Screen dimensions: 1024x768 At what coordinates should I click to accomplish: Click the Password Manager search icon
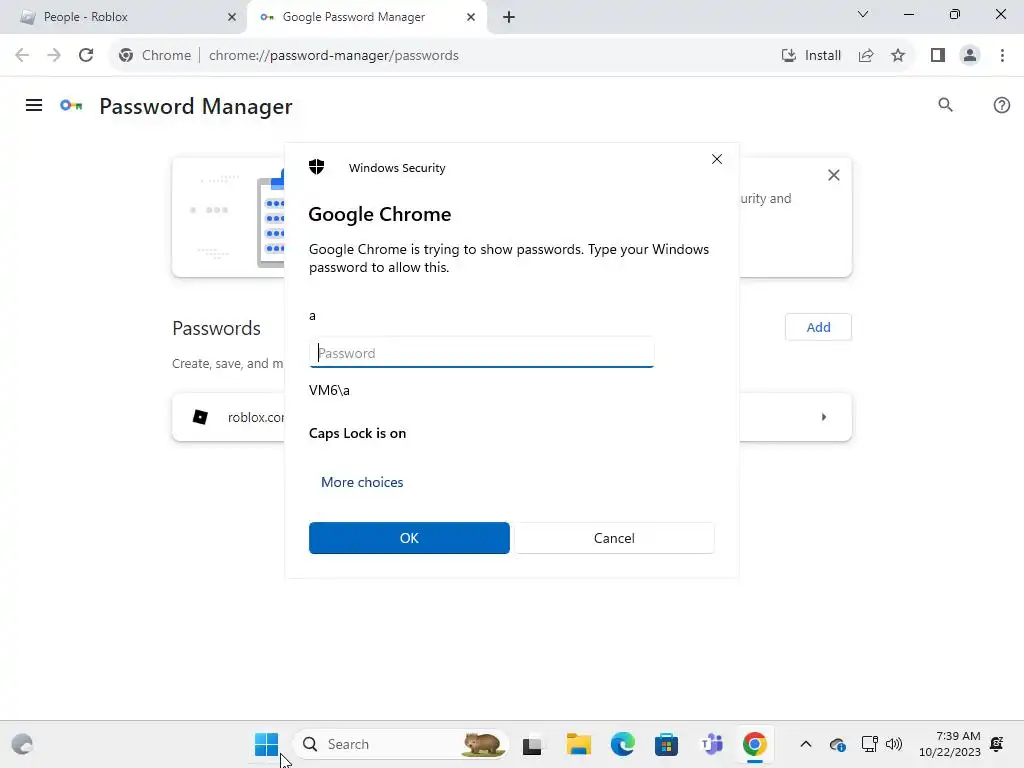pyautogui.click(x=945, y=105)
